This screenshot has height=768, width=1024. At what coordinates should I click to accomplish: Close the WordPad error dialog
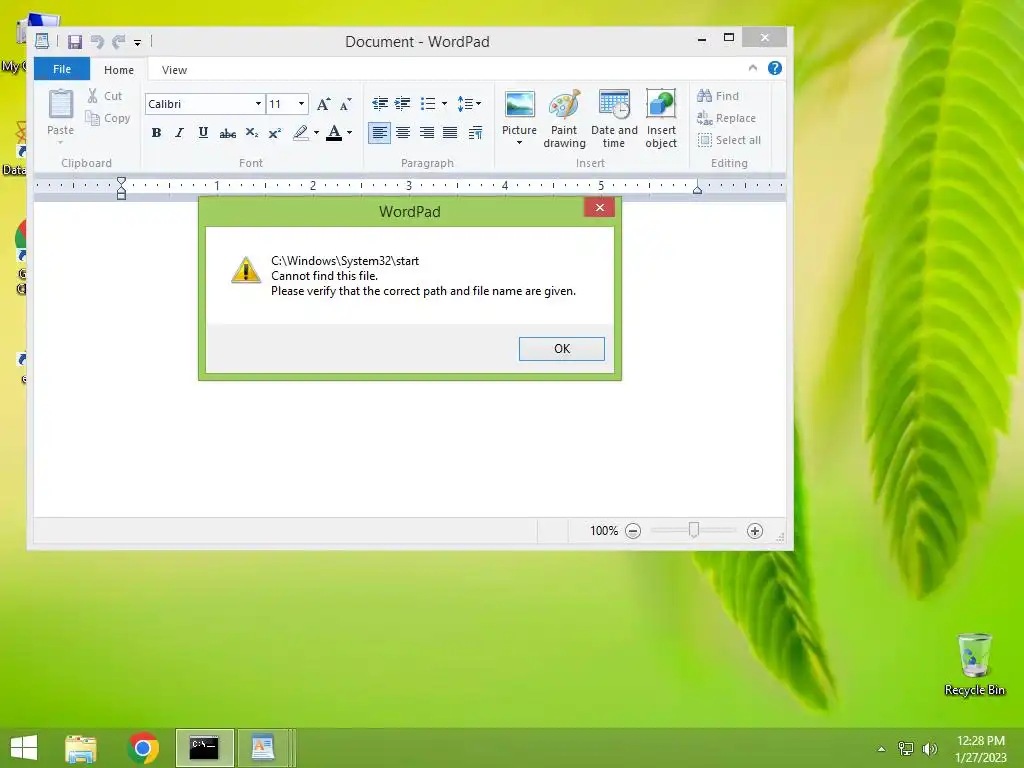600,208
